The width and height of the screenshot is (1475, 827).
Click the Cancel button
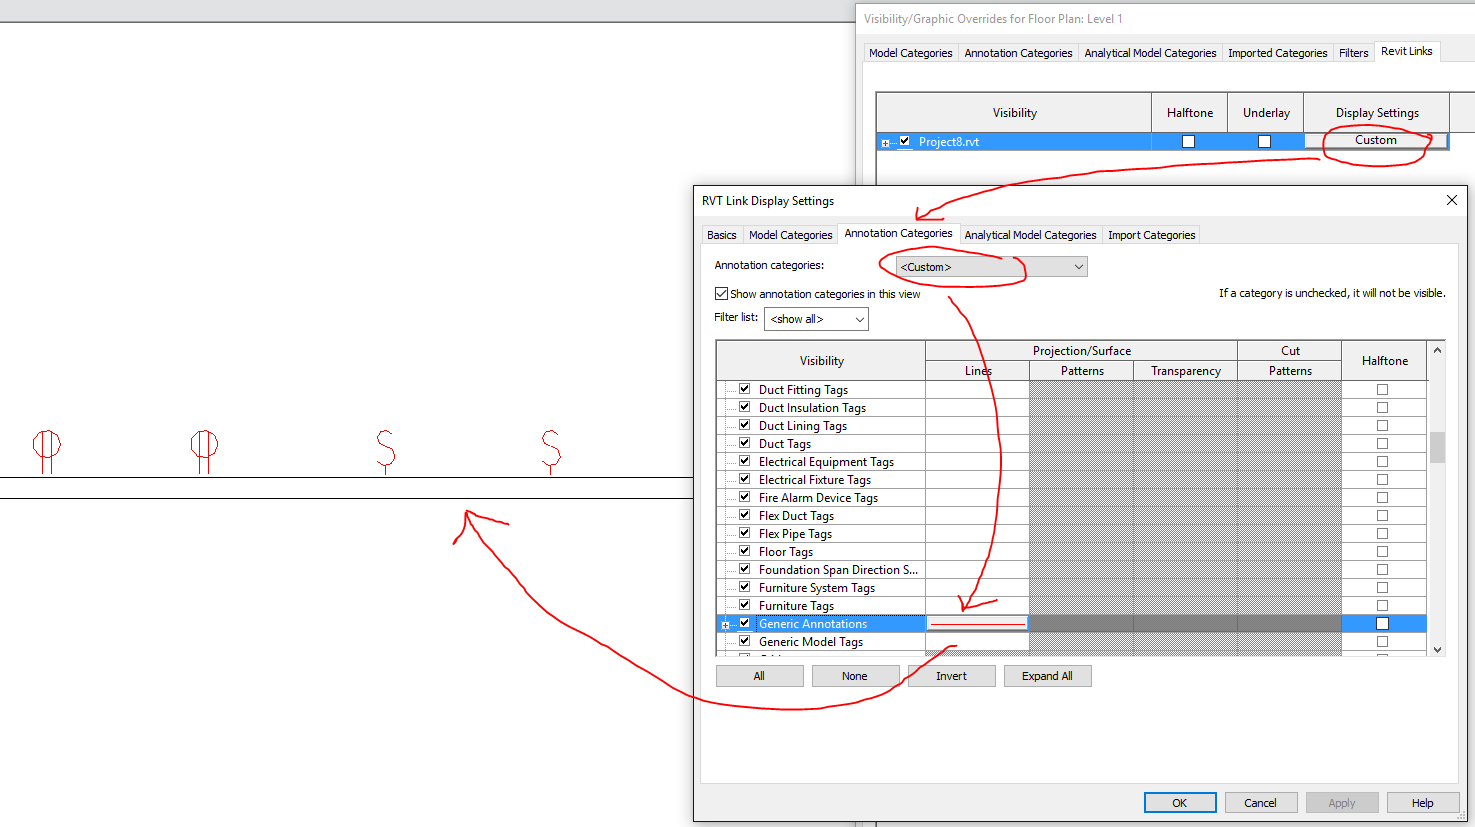[1261, 803]
